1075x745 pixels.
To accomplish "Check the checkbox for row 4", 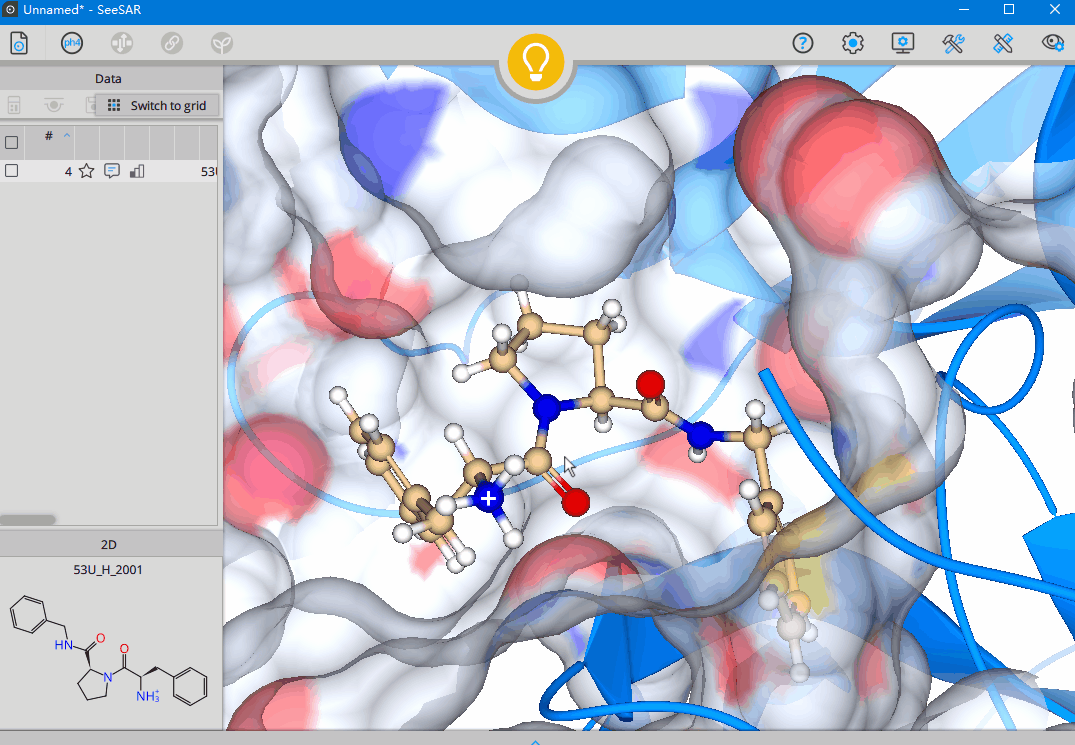I will pos(12,171).
